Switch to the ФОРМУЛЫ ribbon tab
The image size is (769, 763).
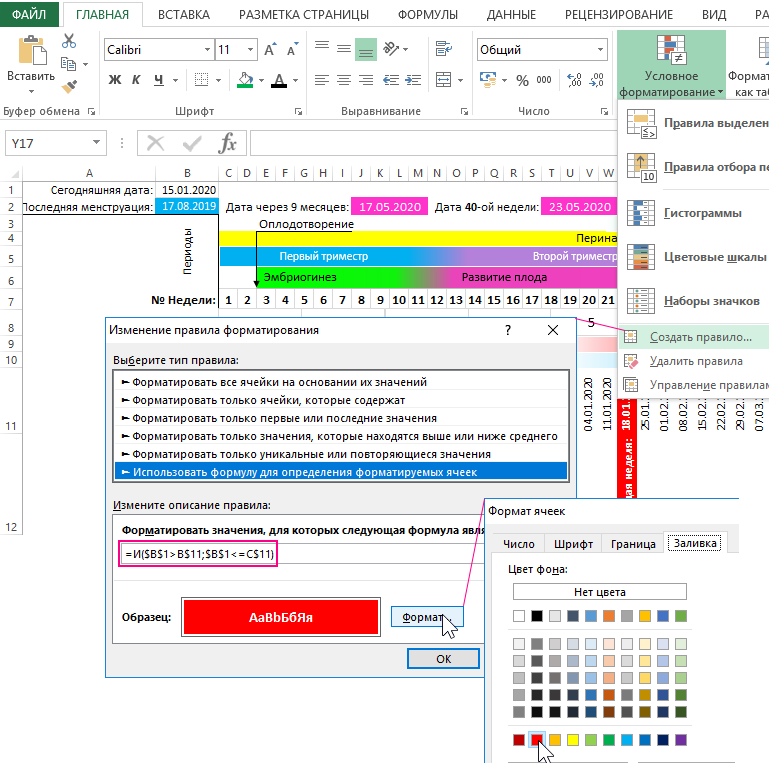427,14
